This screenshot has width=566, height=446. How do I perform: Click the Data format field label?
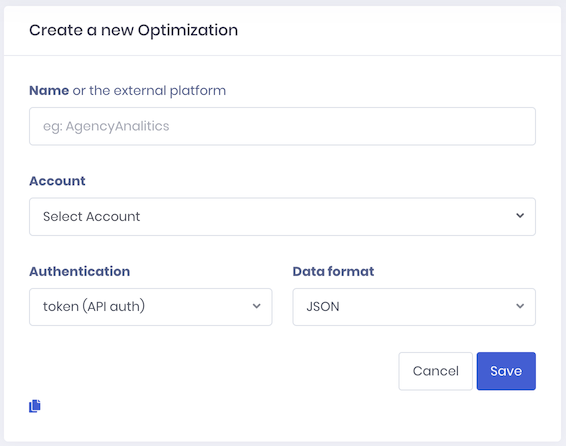click(333, 271)
